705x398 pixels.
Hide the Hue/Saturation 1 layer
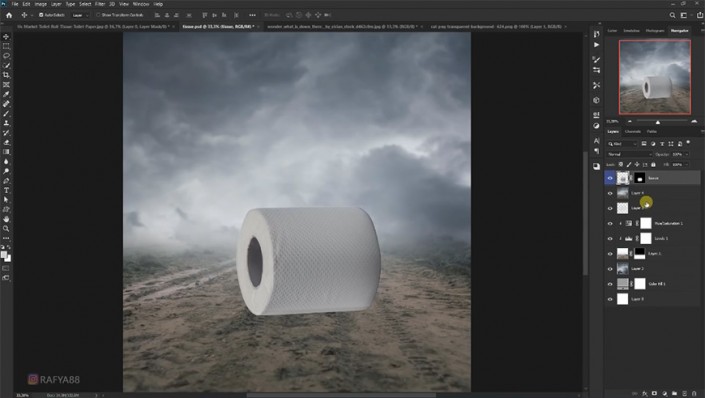(x=610, y=224)
